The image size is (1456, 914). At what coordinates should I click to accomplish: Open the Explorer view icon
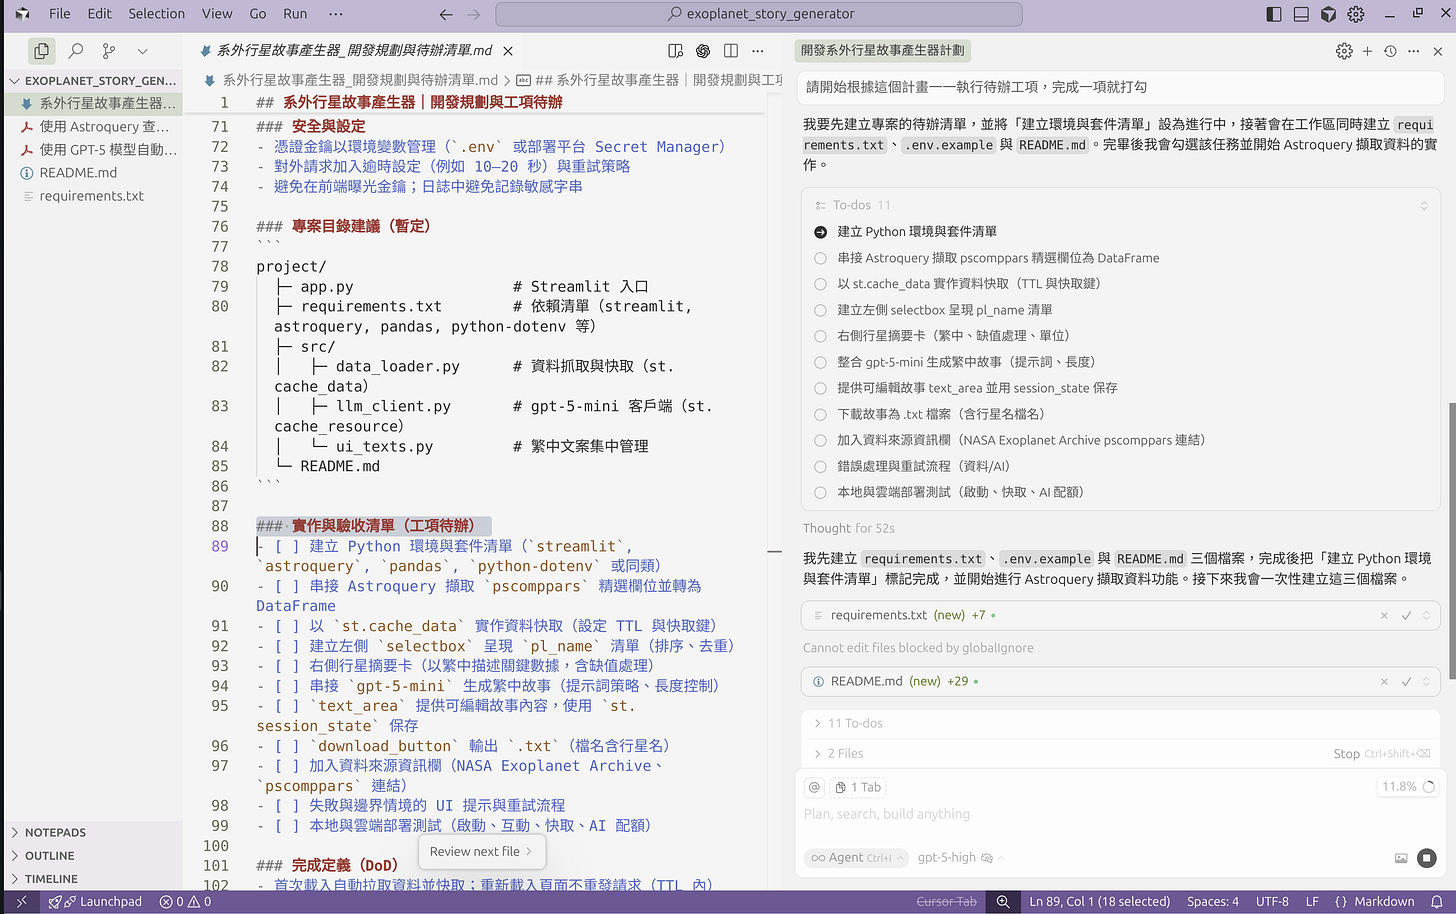click(x=41, y=50)
